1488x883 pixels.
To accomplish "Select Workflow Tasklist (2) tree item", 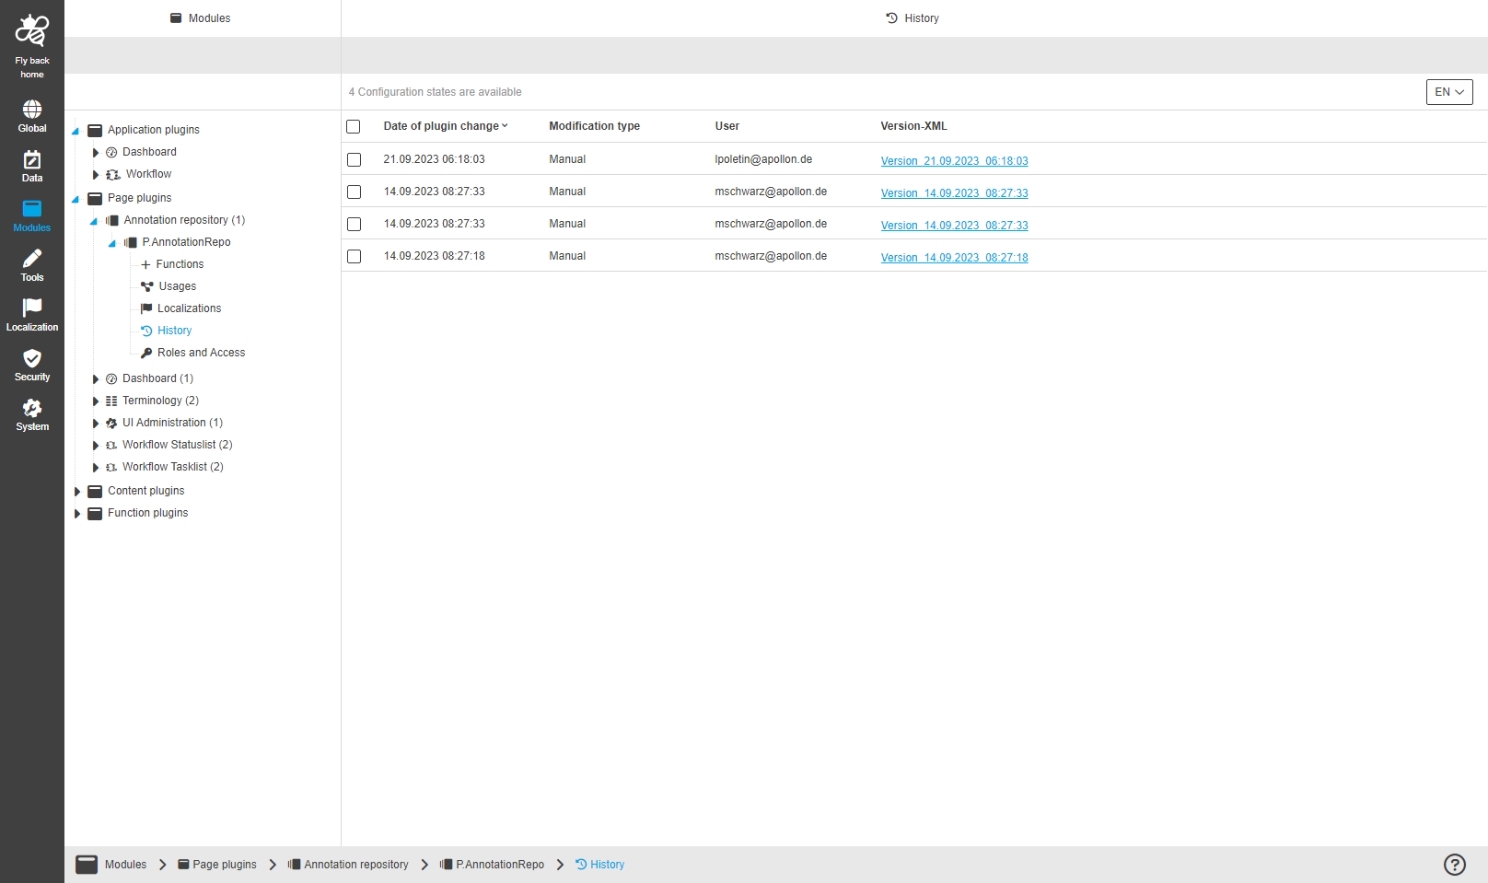I will pos(172,467).
